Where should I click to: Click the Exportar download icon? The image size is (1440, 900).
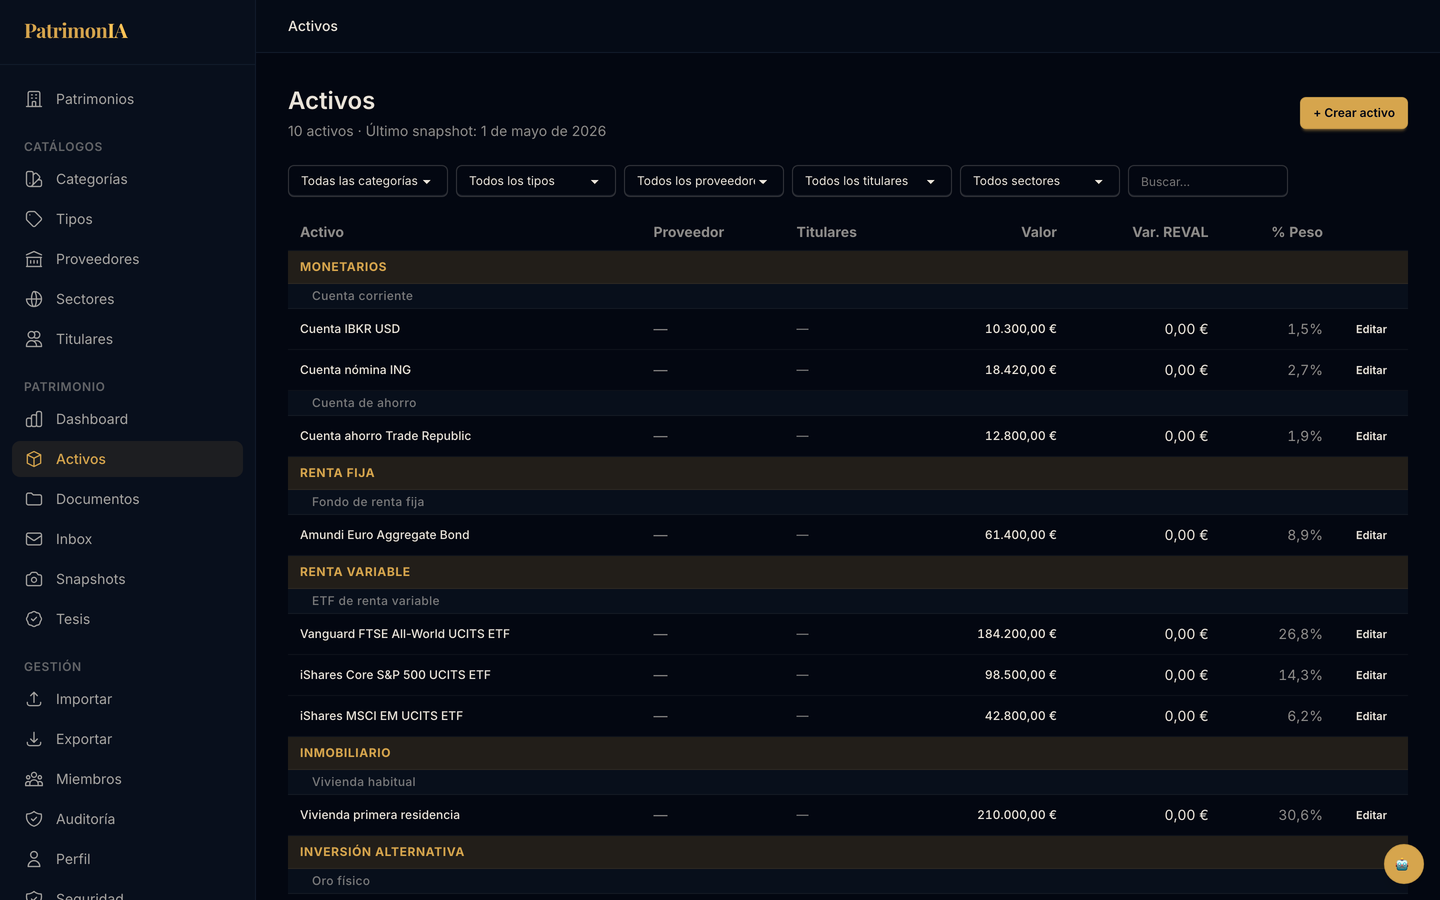[x=34, y=739]
